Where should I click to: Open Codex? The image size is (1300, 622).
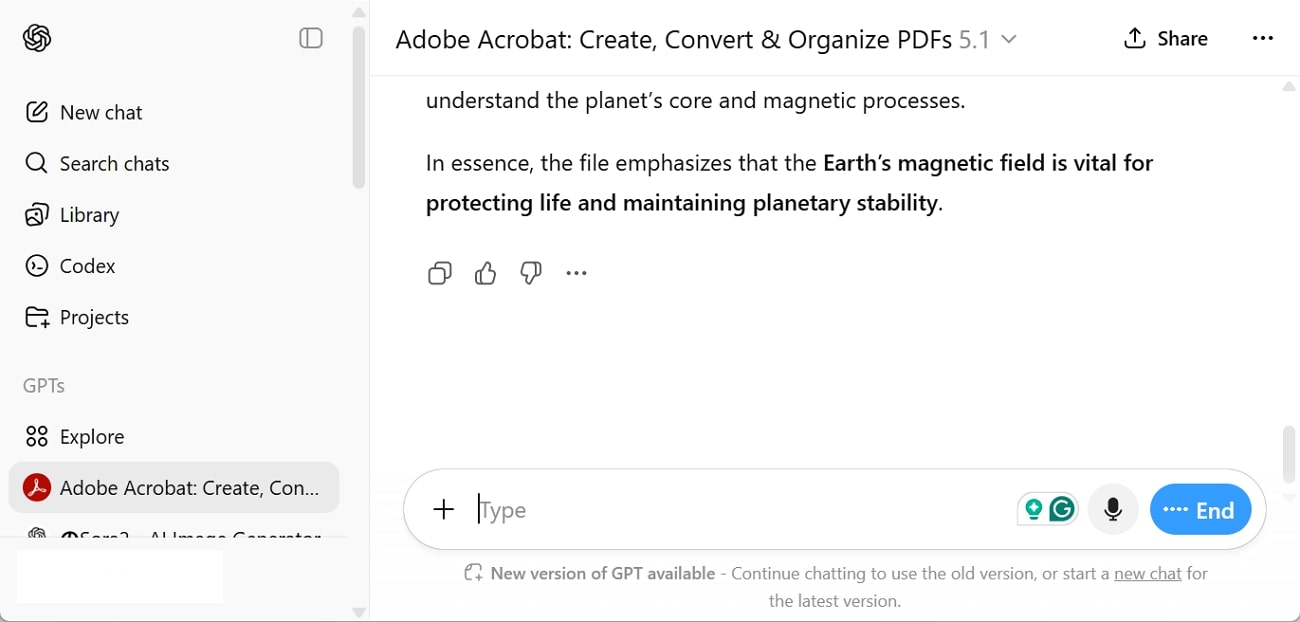(x=85, y=265)
